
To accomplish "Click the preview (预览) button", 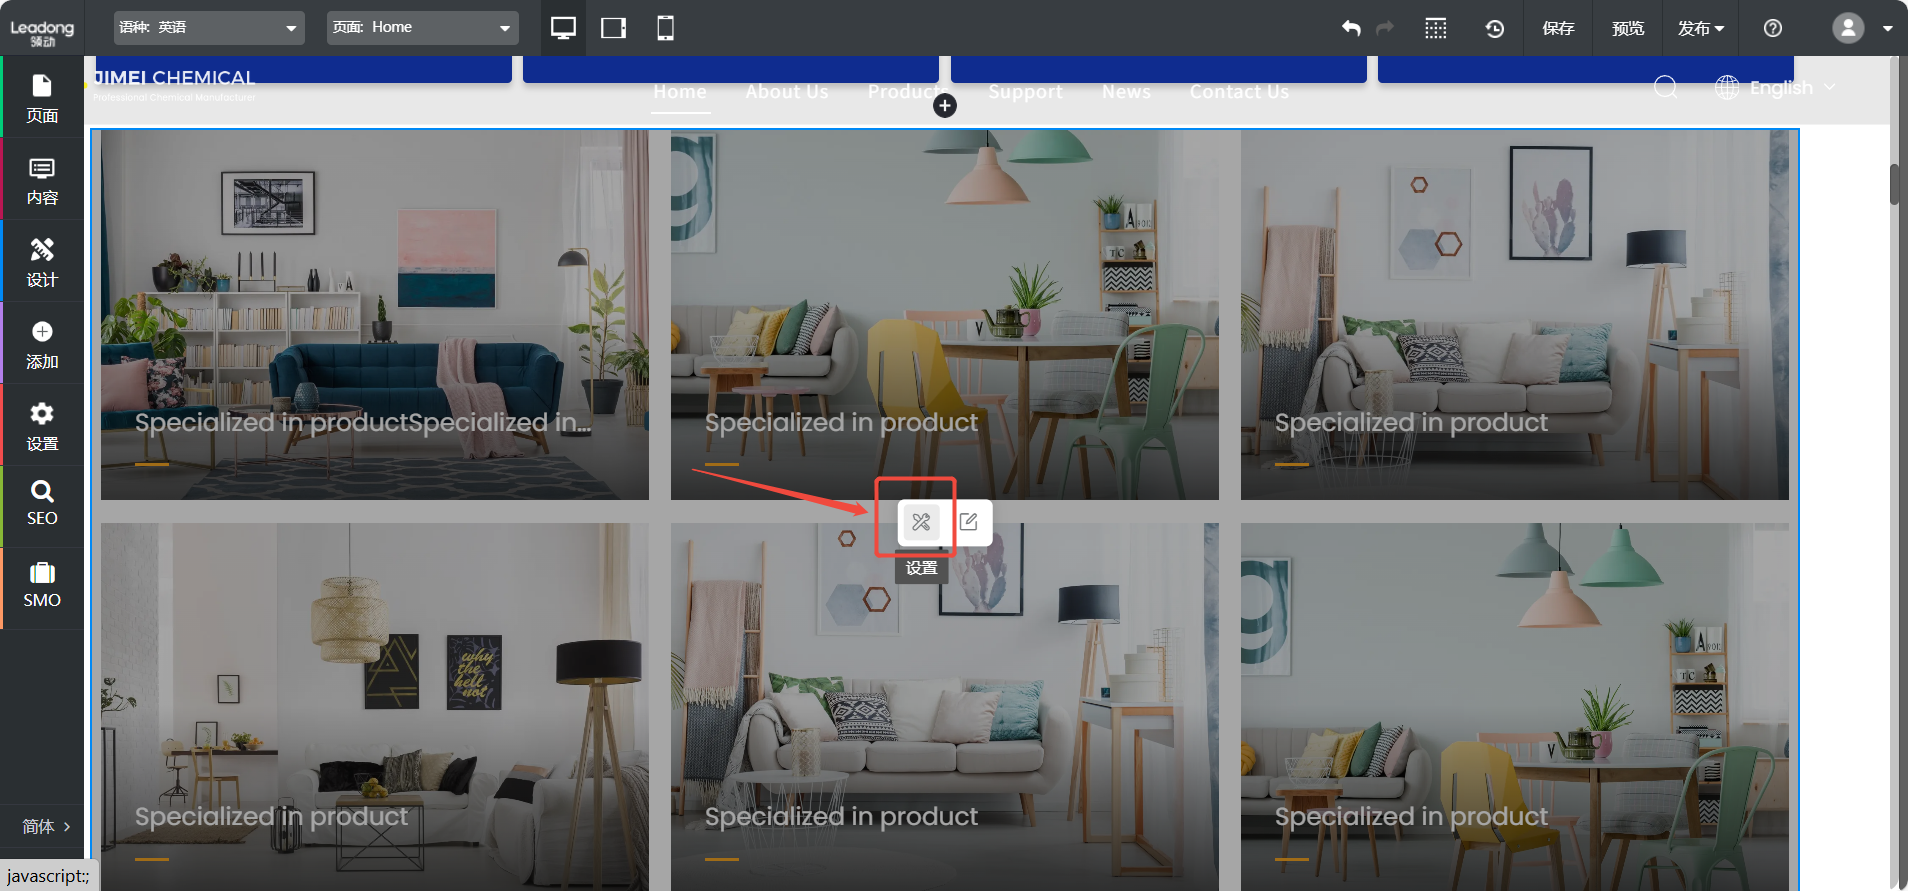I will point(1627,28).
